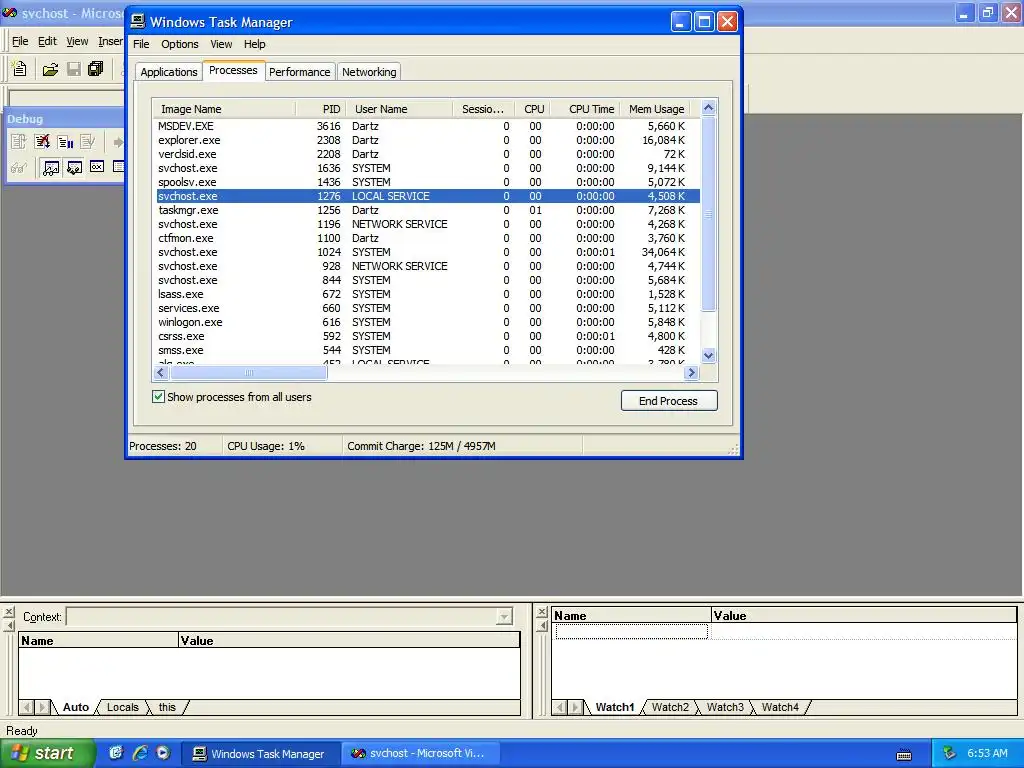The image size is (1024, 768).
Task: Close the Variables pane with its small X
Action: [x=8, y=612]
